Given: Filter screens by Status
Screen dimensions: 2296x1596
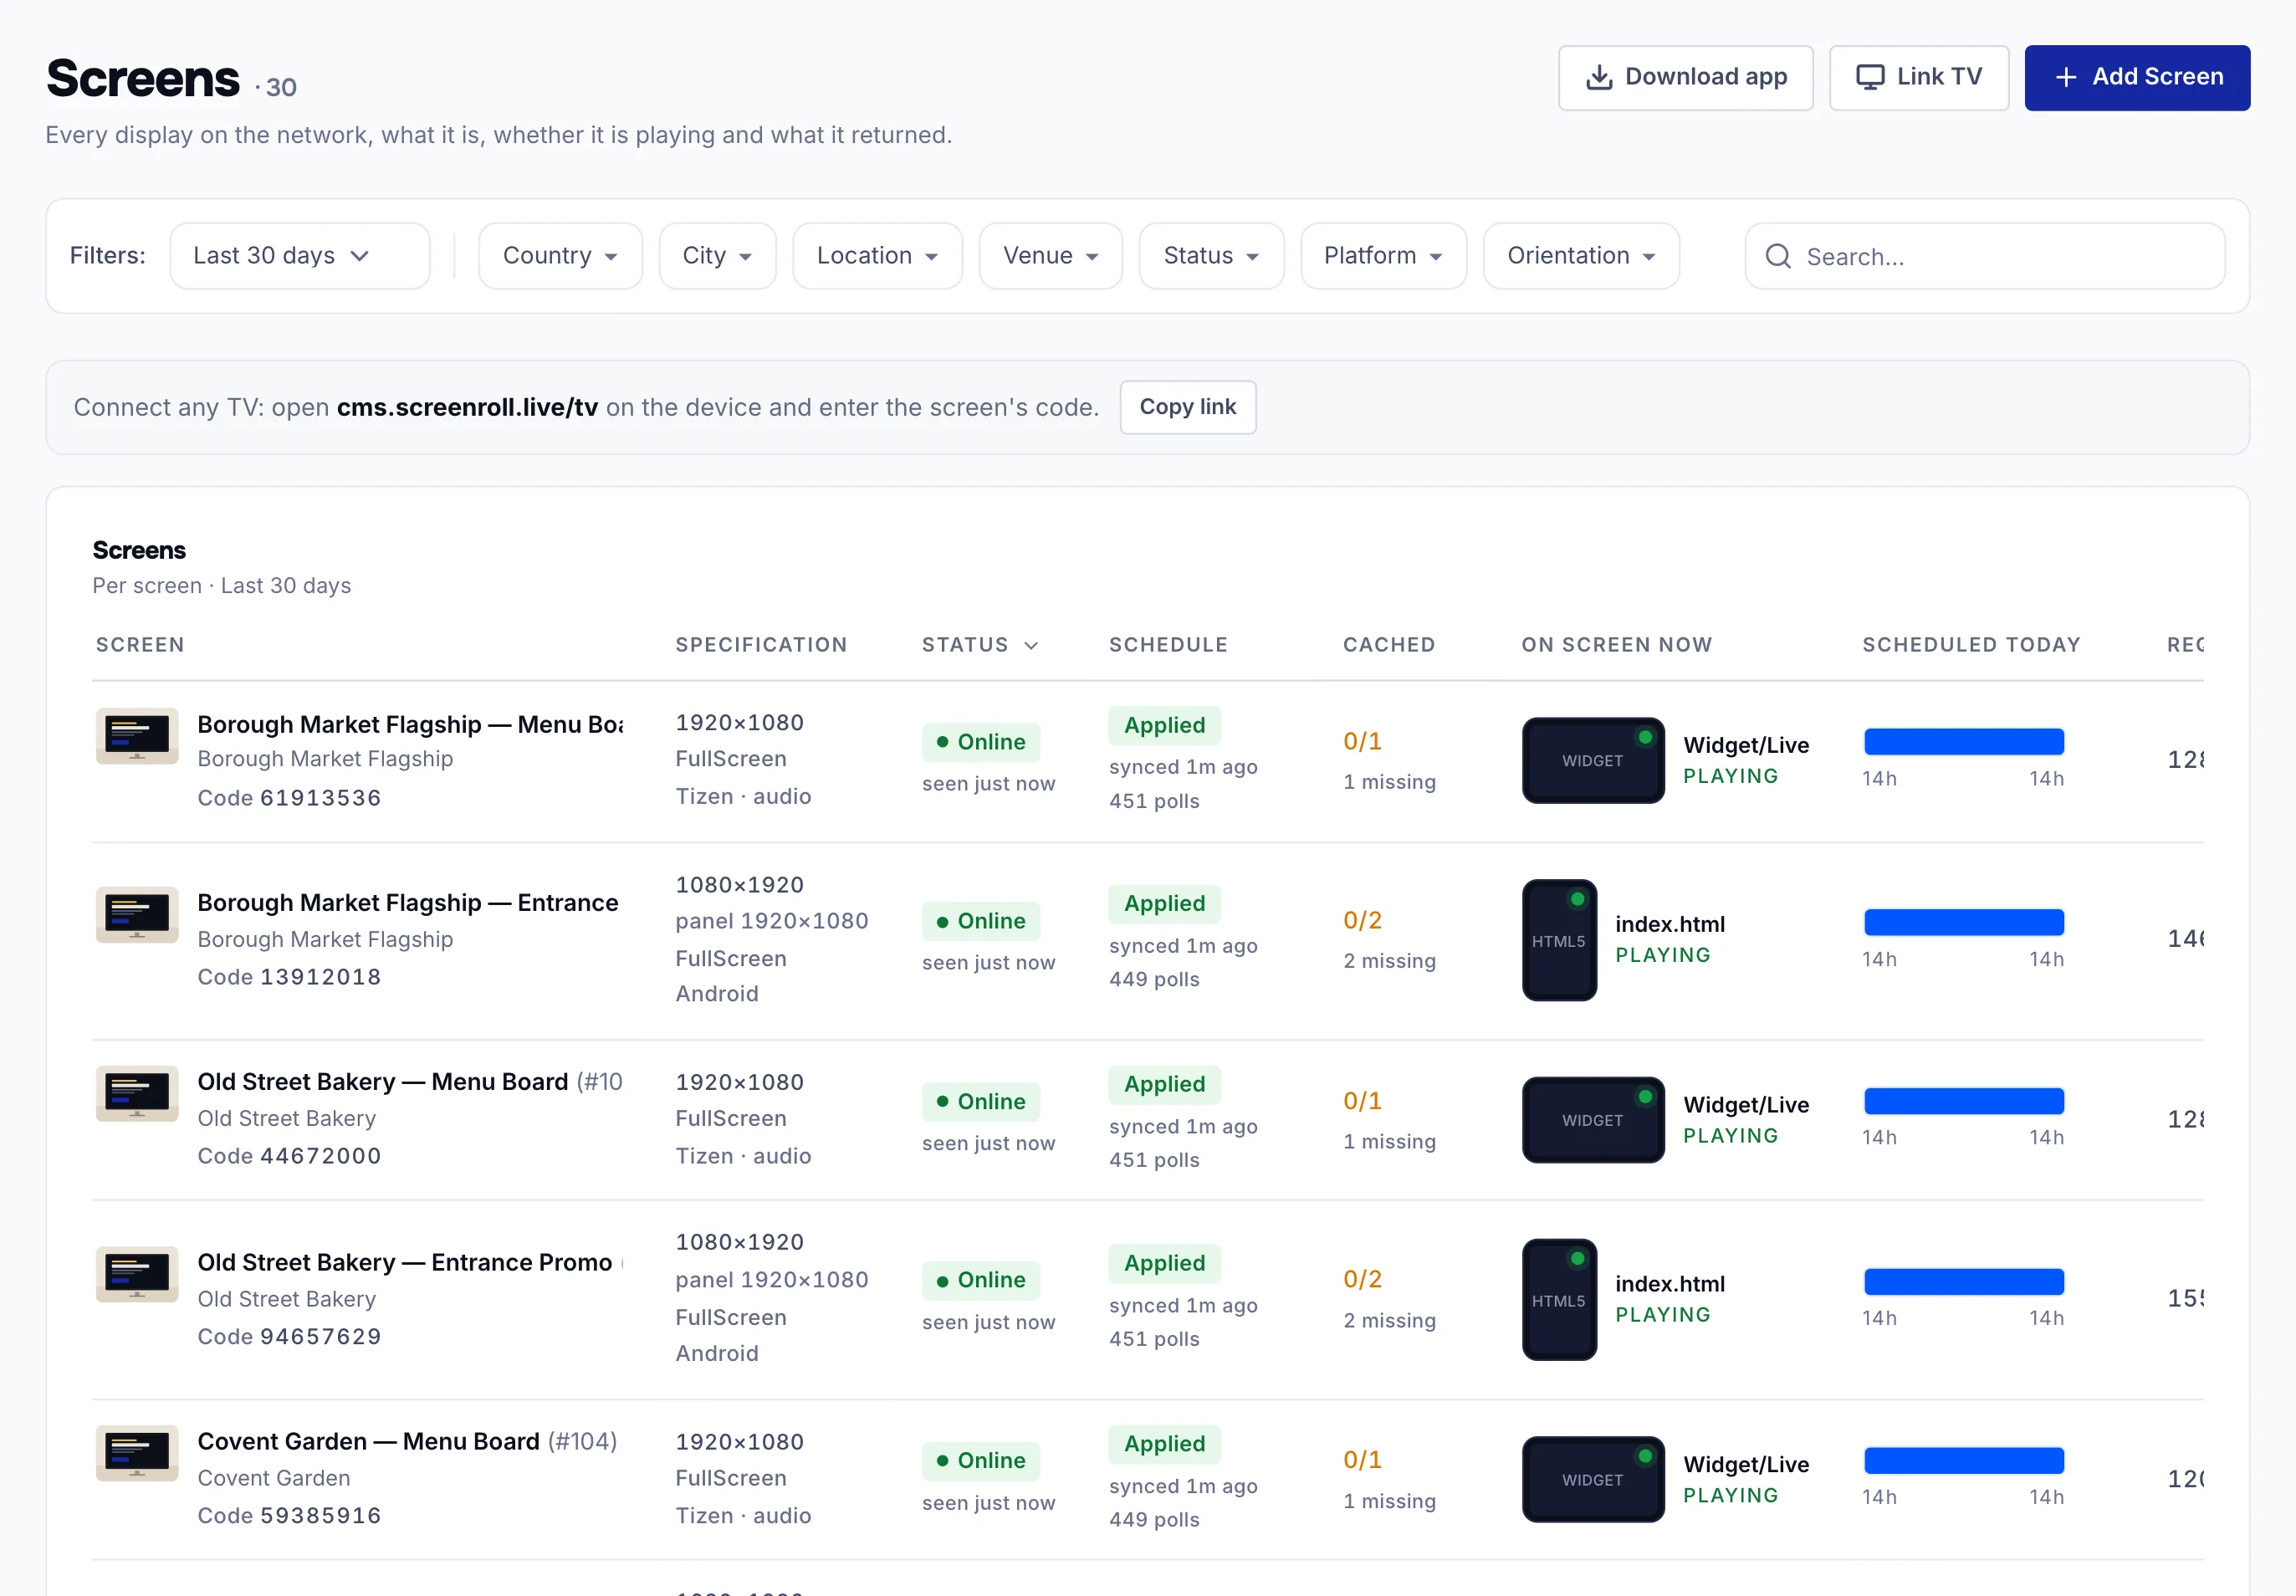Looking at the screenshot, I should tap(1211, 256).
